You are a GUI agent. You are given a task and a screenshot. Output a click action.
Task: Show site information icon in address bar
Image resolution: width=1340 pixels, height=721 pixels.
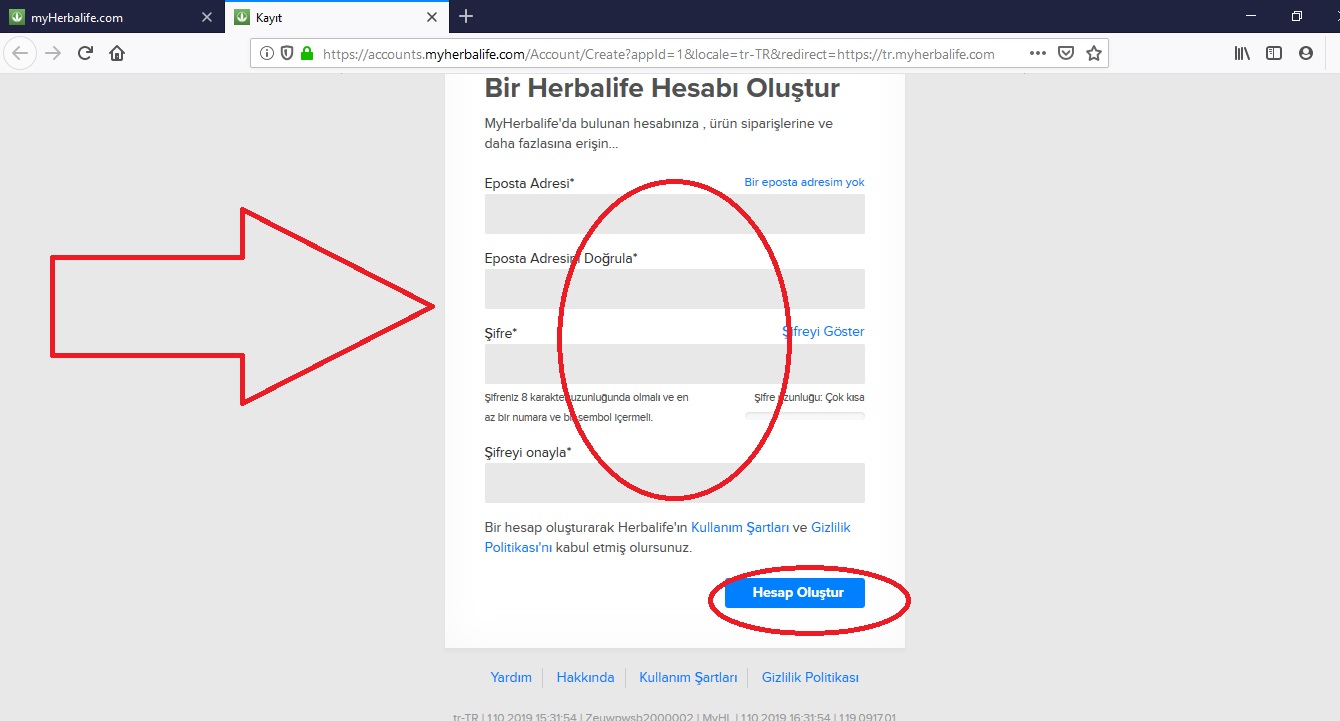pyautogui.click(x=267, y=54)
